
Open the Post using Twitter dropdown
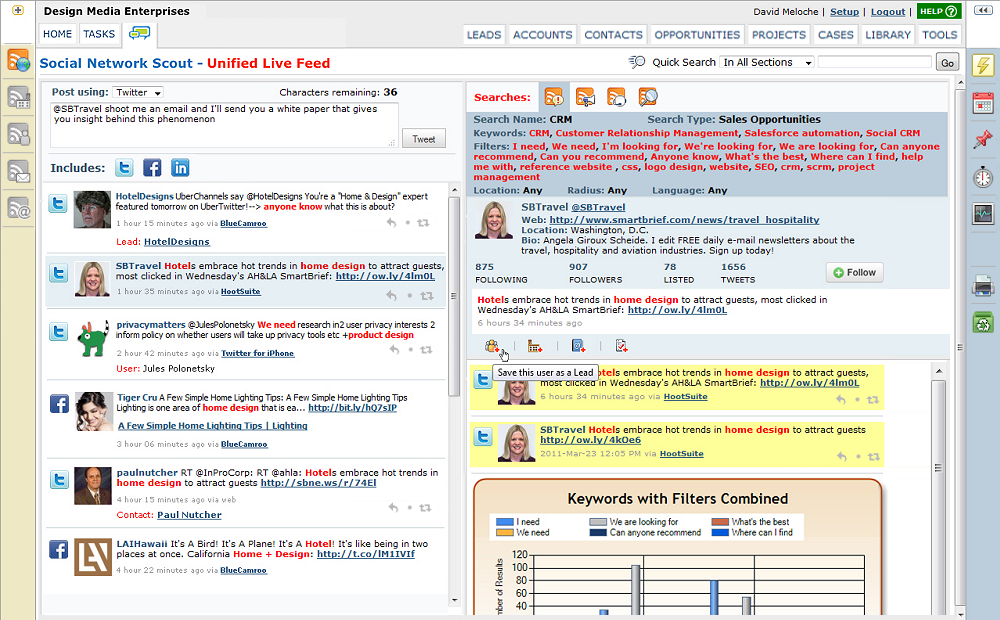pos(138,92)
